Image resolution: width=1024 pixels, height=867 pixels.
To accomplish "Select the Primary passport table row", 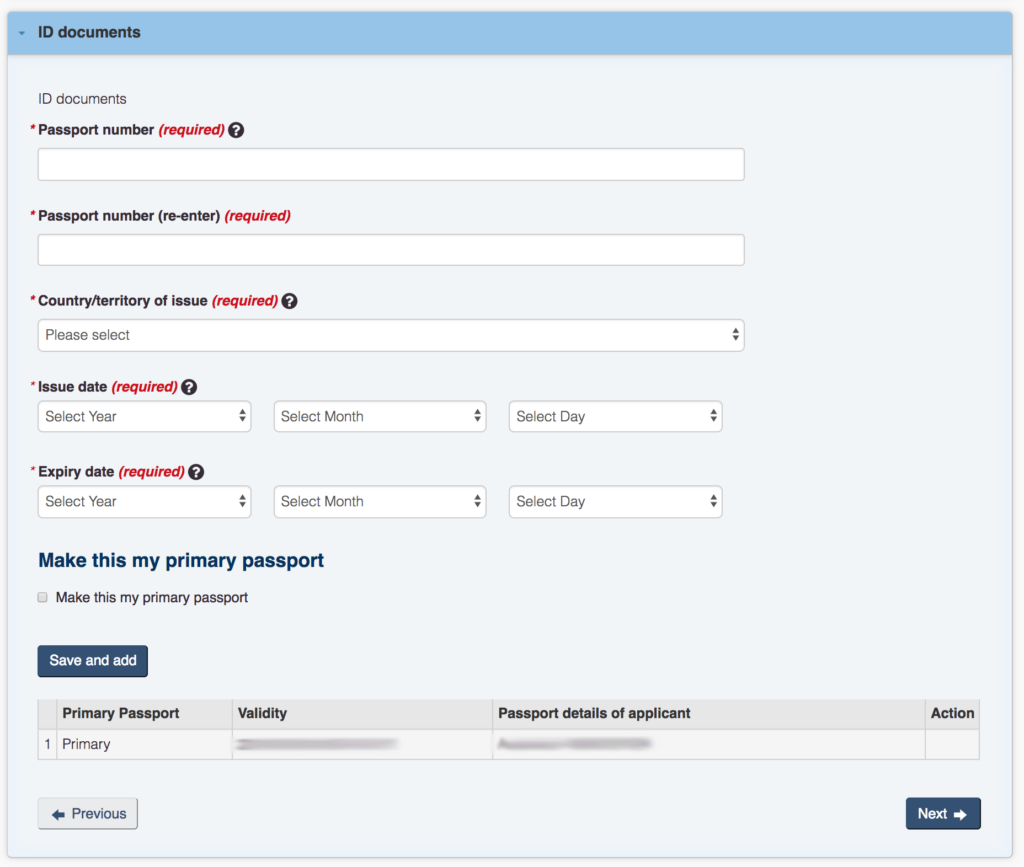I will coord(144,745).
